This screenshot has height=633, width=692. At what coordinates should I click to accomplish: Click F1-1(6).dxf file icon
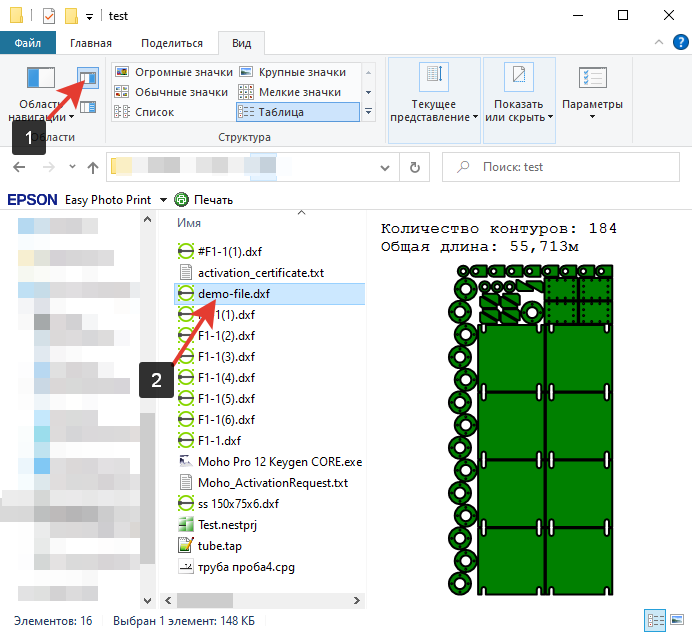(186, 419)
